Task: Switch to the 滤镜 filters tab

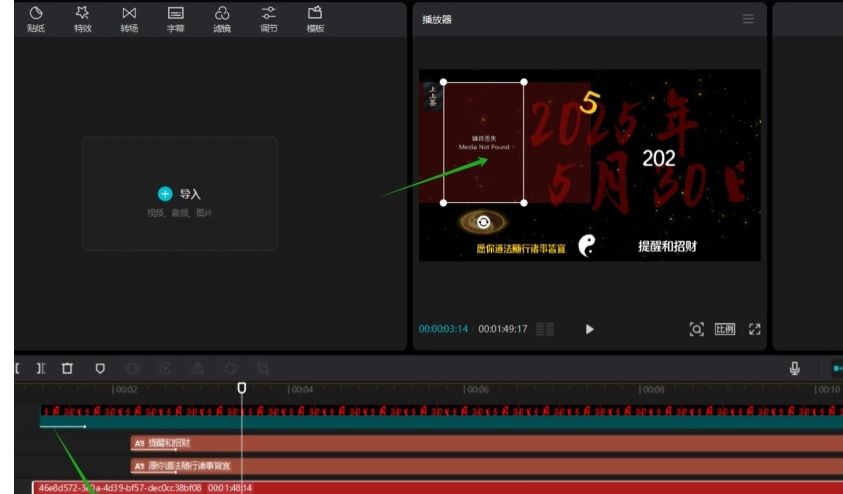Action: pyautogui.click(x=222, y=19)
